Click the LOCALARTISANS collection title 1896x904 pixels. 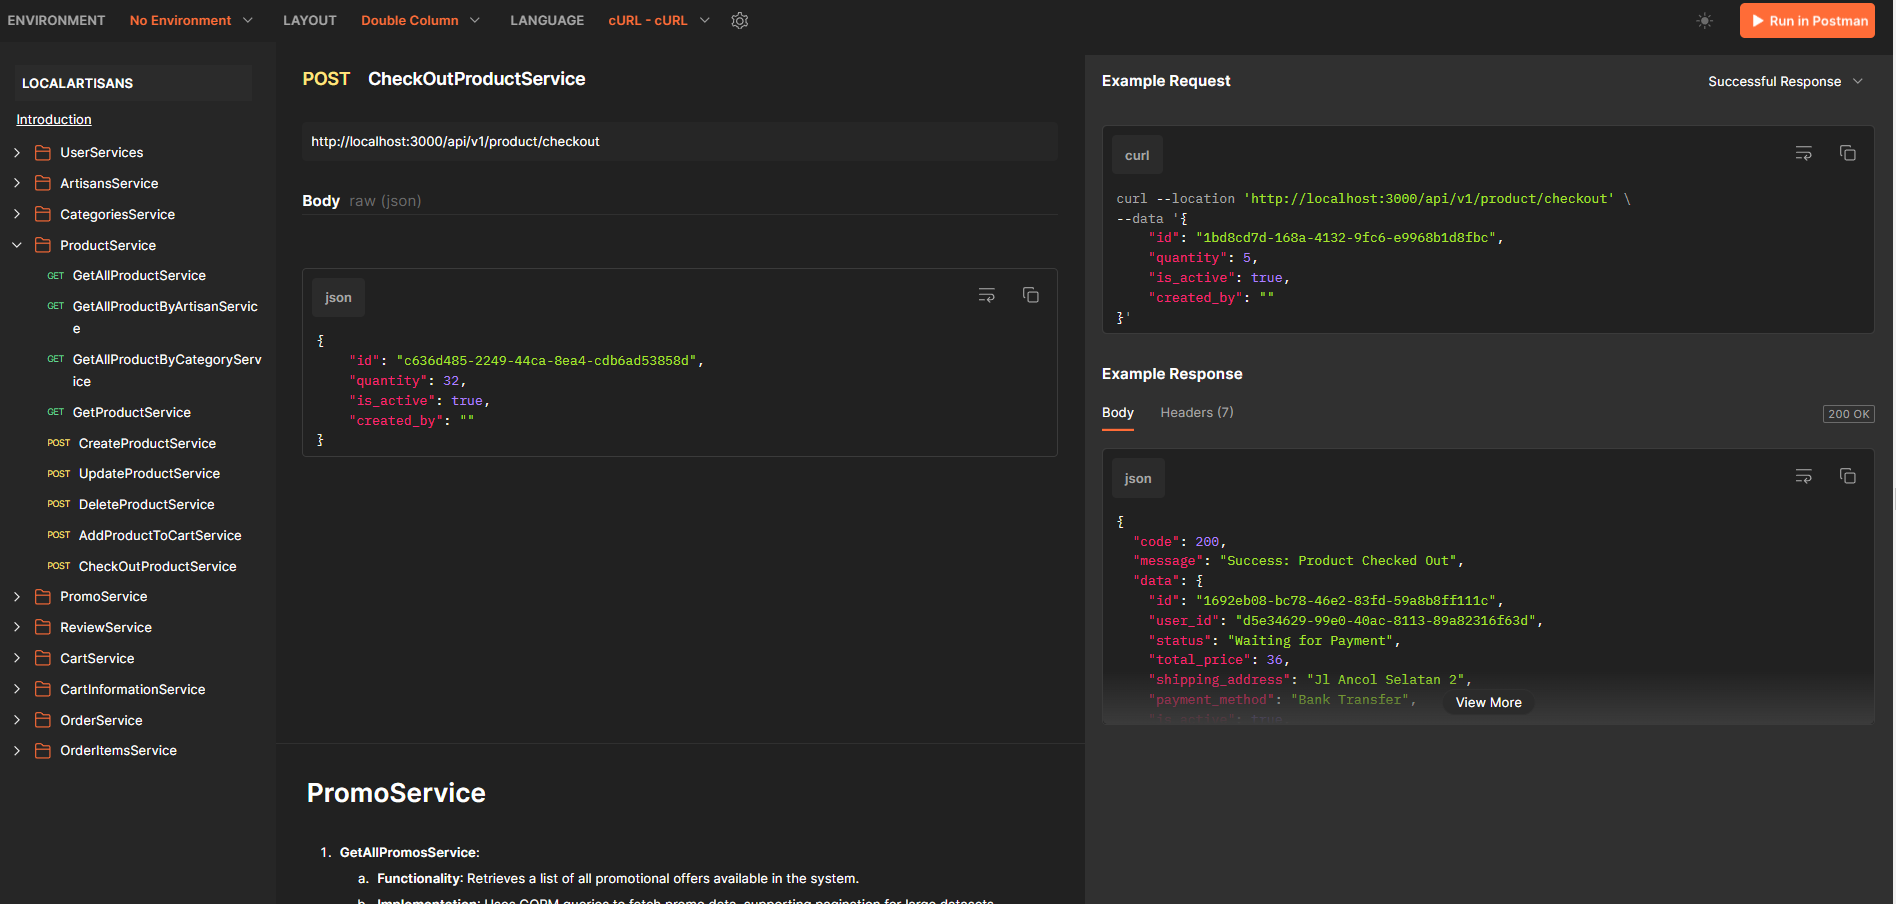point(78,83)
